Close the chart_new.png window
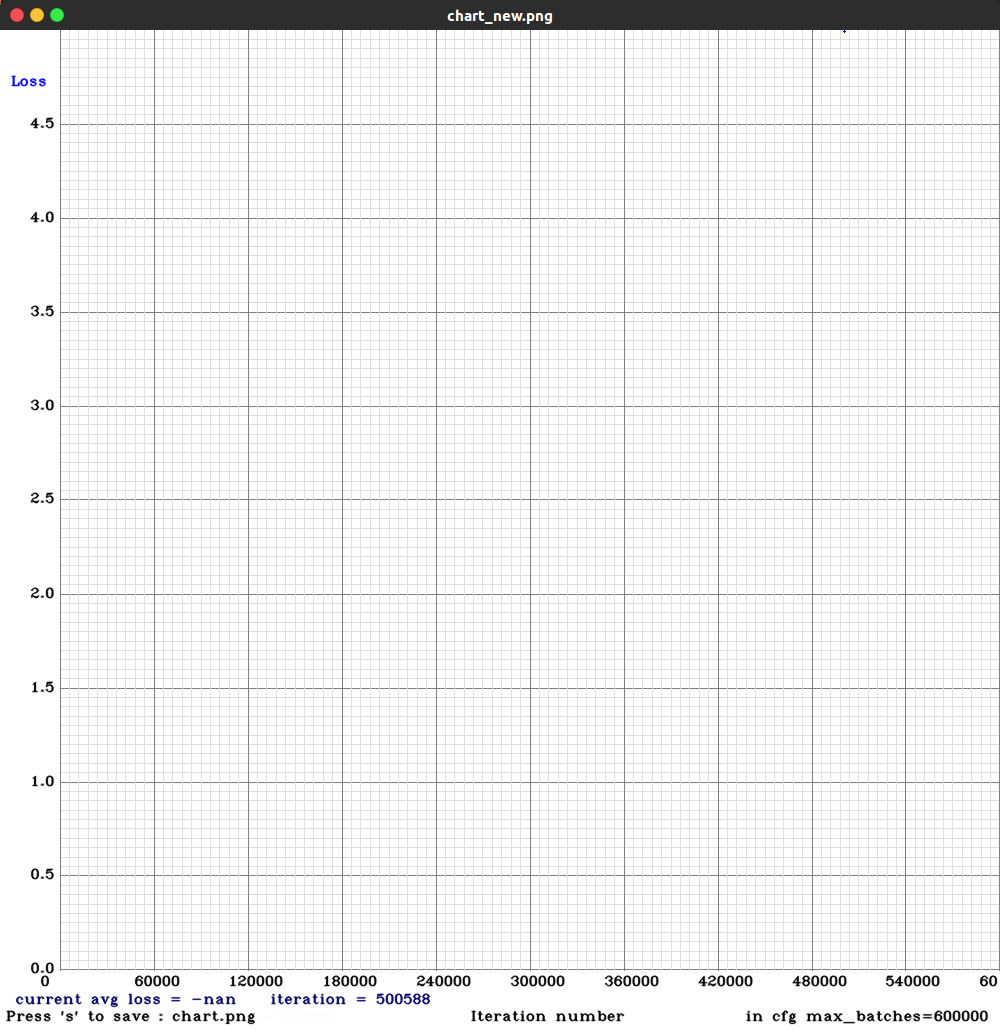The height and width of the screenshot is (1030, 1000). 17,15
